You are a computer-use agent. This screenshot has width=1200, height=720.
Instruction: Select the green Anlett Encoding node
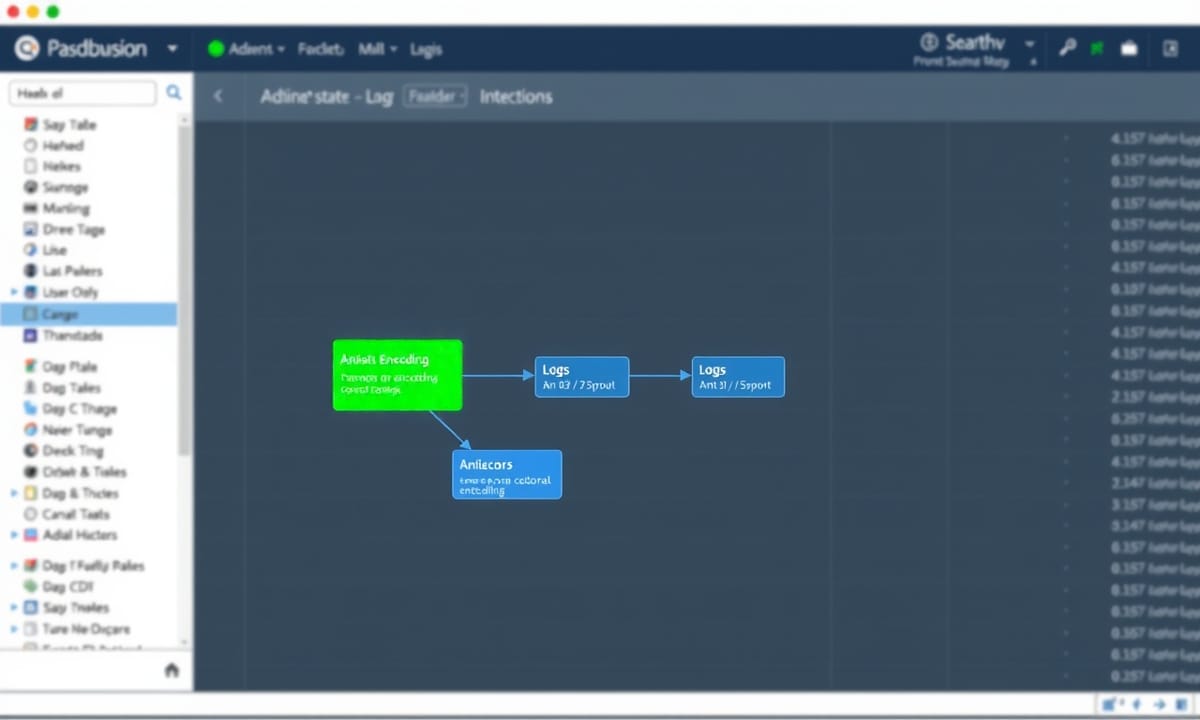pos(397,375)
